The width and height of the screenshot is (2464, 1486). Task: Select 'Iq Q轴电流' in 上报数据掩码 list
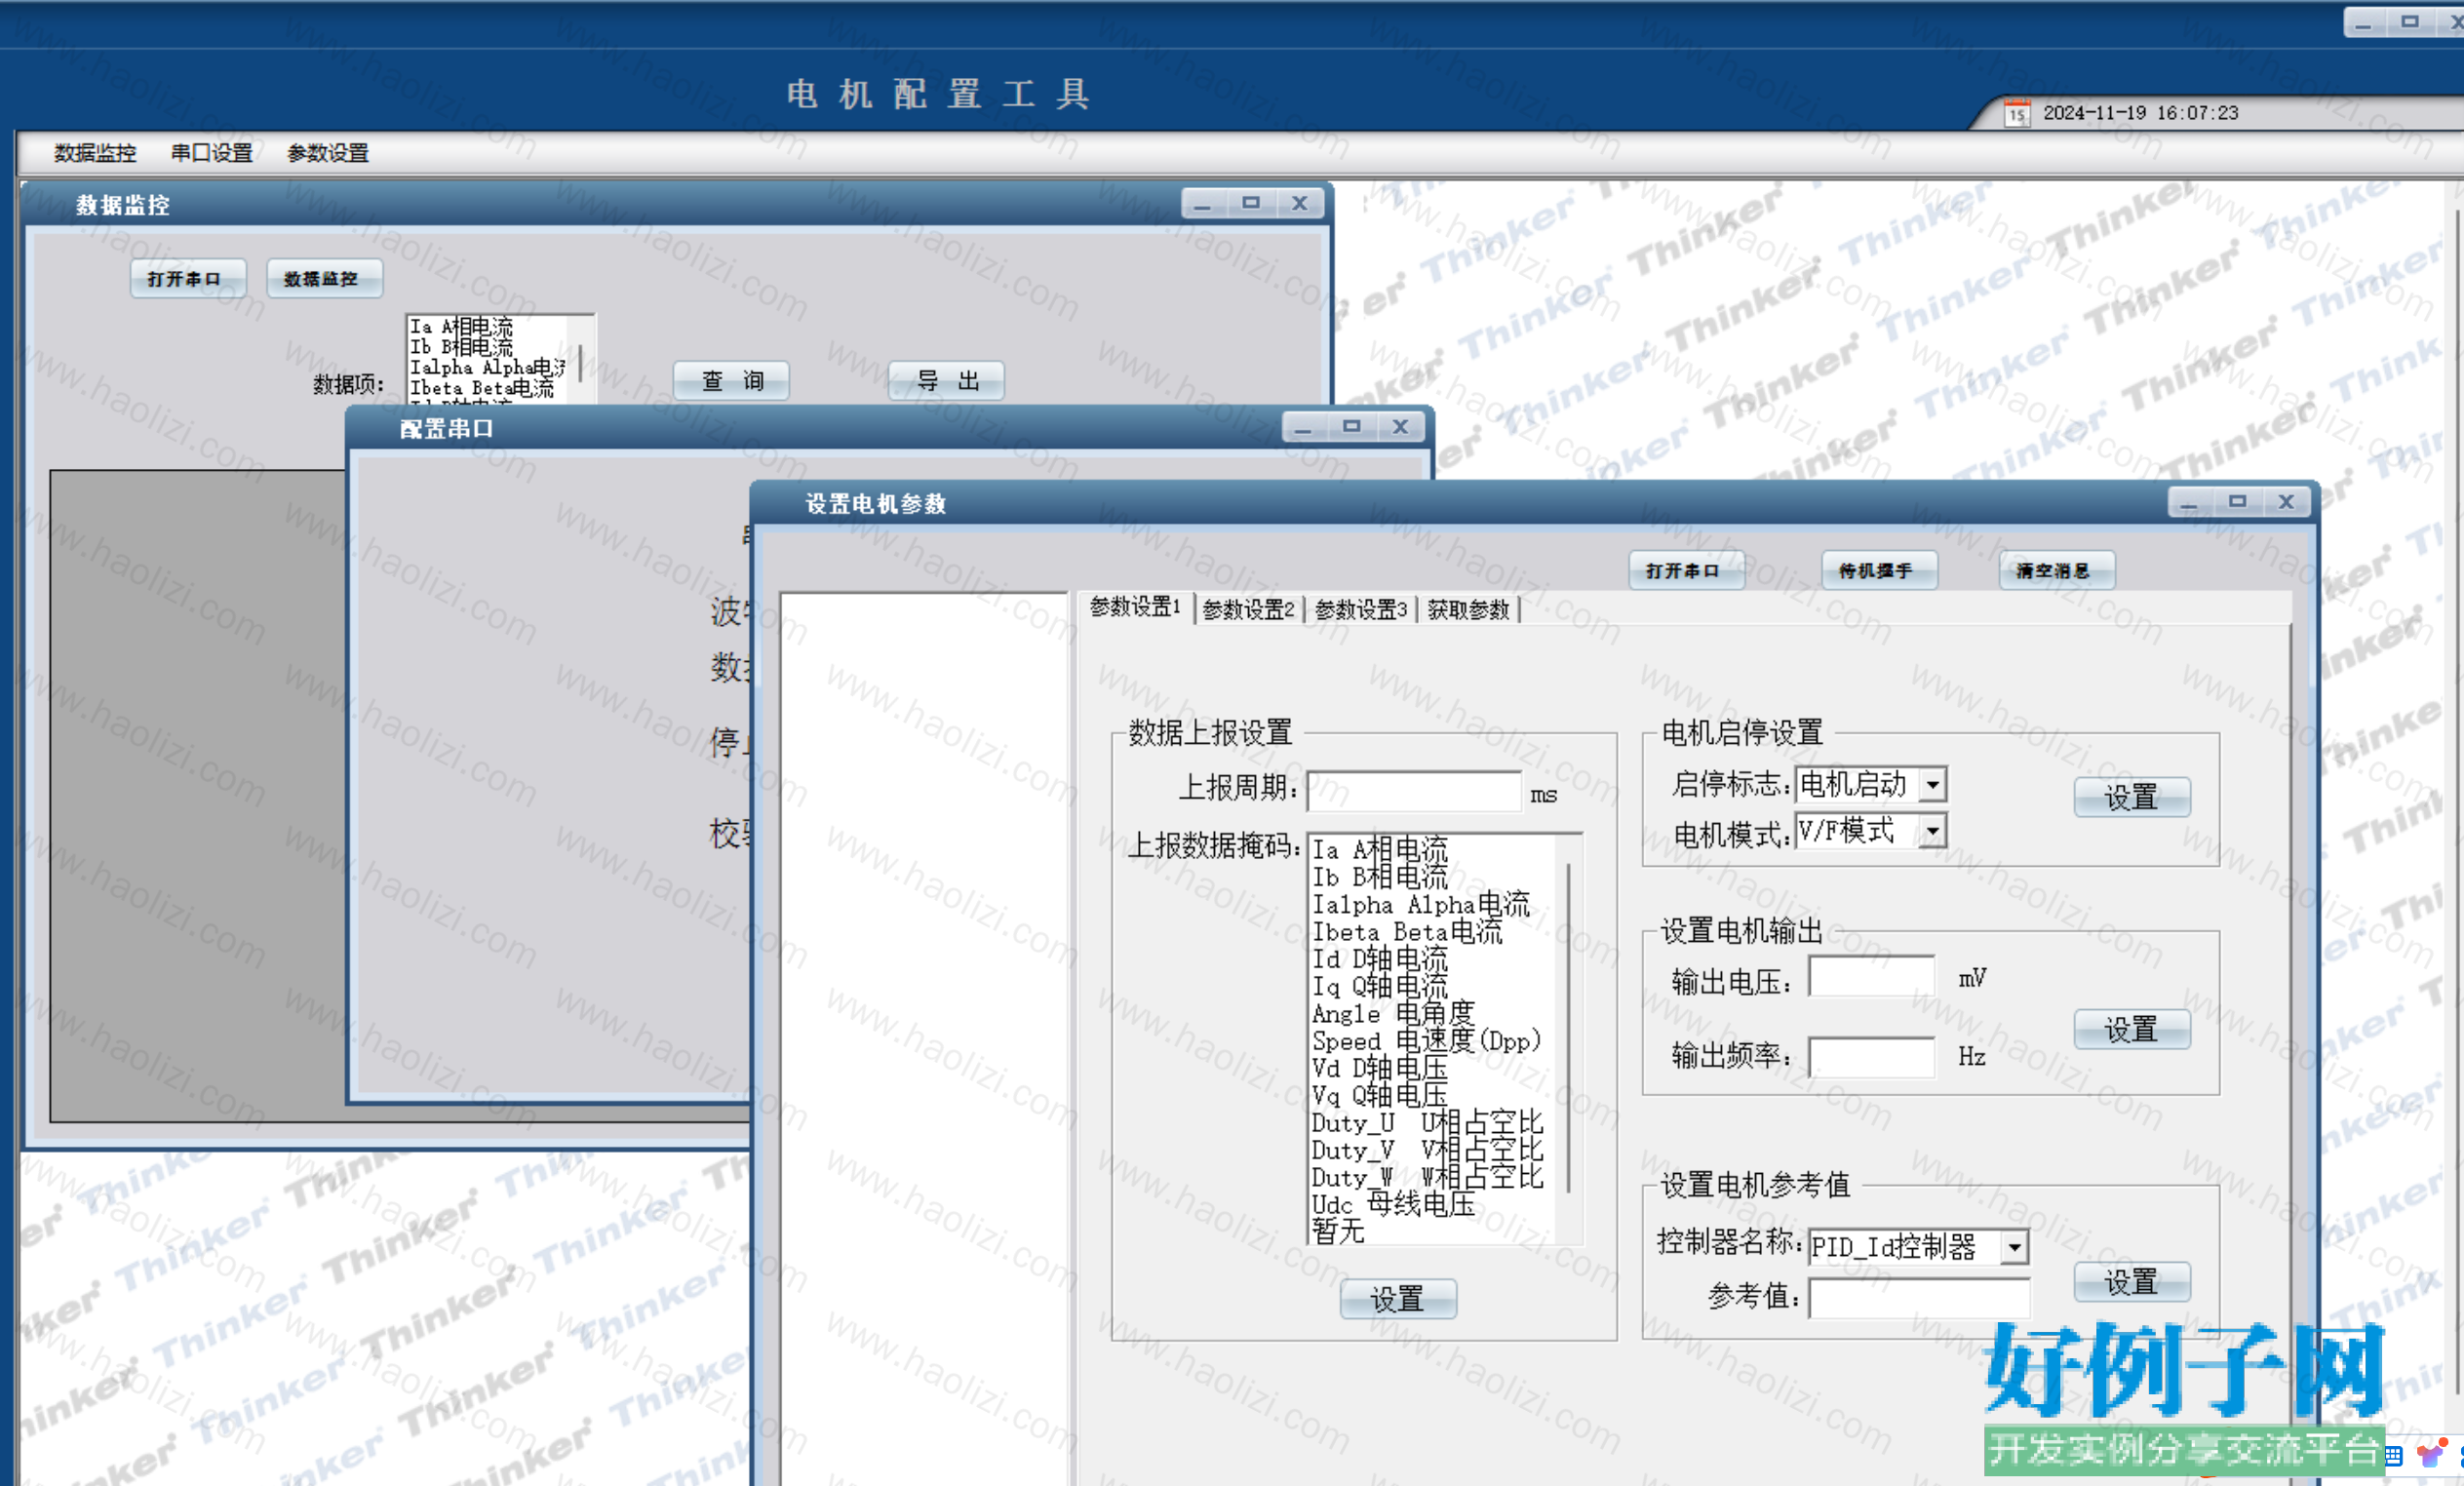click(x=1381, y=986)
